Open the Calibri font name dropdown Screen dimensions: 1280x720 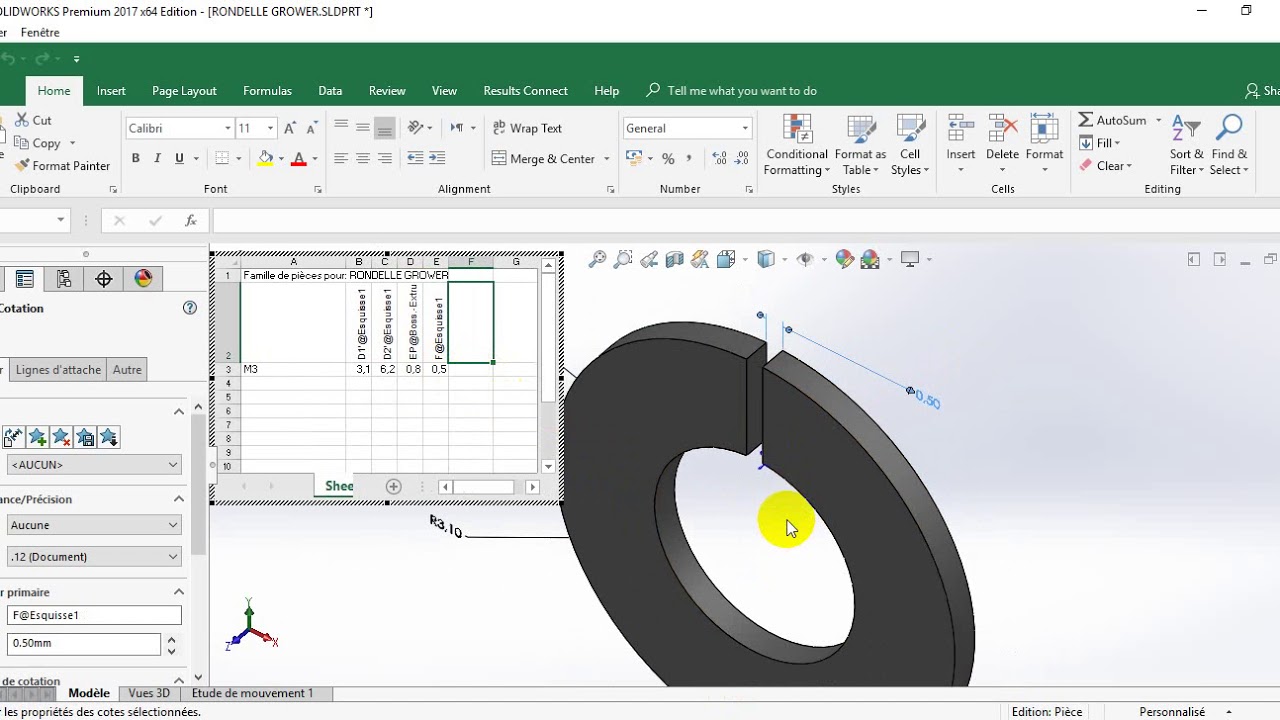point(180,128)
